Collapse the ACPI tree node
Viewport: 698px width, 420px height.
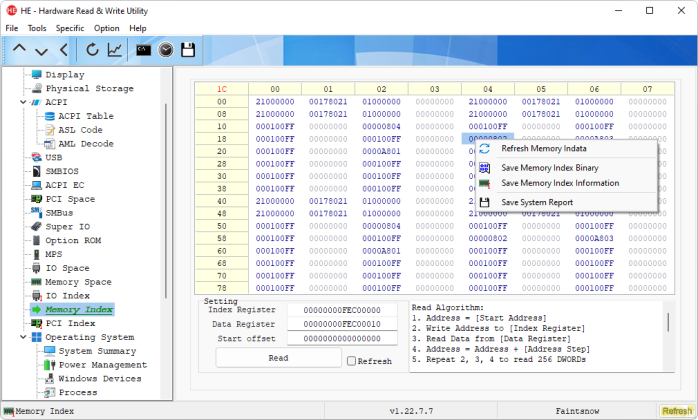click(x=23, y=102)
